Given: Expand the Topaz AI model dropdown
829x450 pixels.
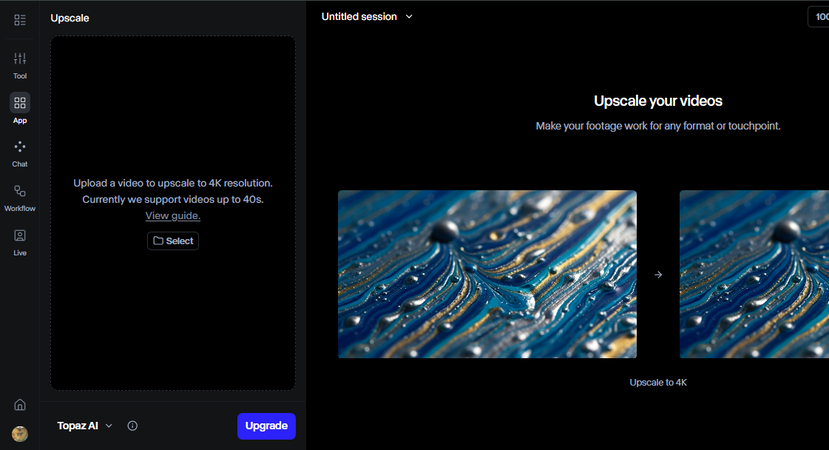Looking at the screenshot, I should [x=85, y=426].
